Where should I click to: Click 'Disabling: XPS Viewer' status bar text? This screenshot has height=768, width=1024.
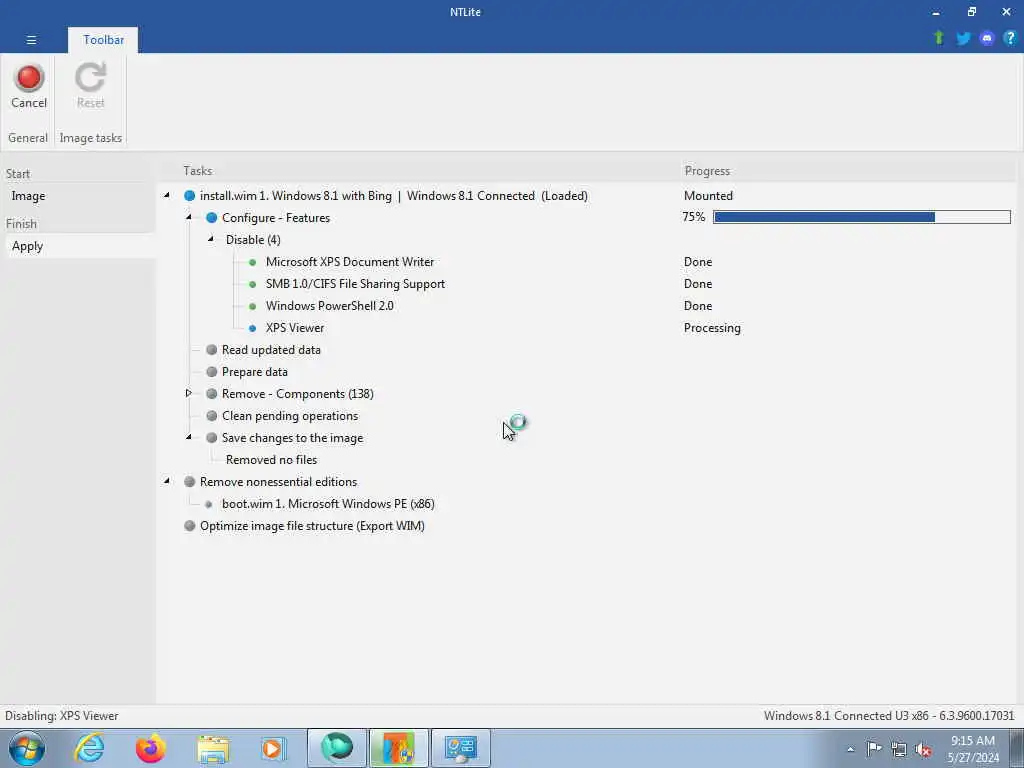click(x=61, y=716)
